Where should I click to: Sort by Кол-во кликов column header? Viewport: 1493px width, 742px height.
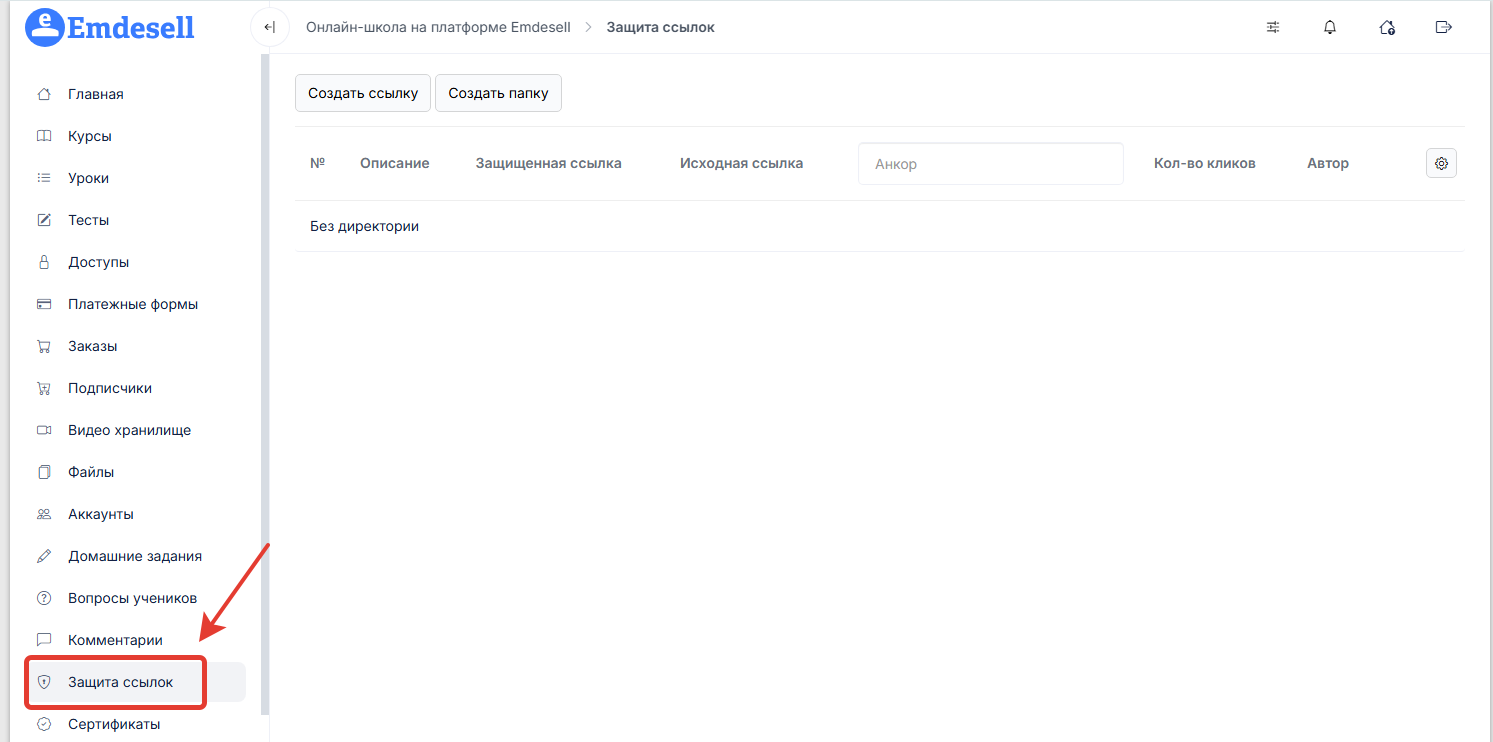tap(1204, 163)
